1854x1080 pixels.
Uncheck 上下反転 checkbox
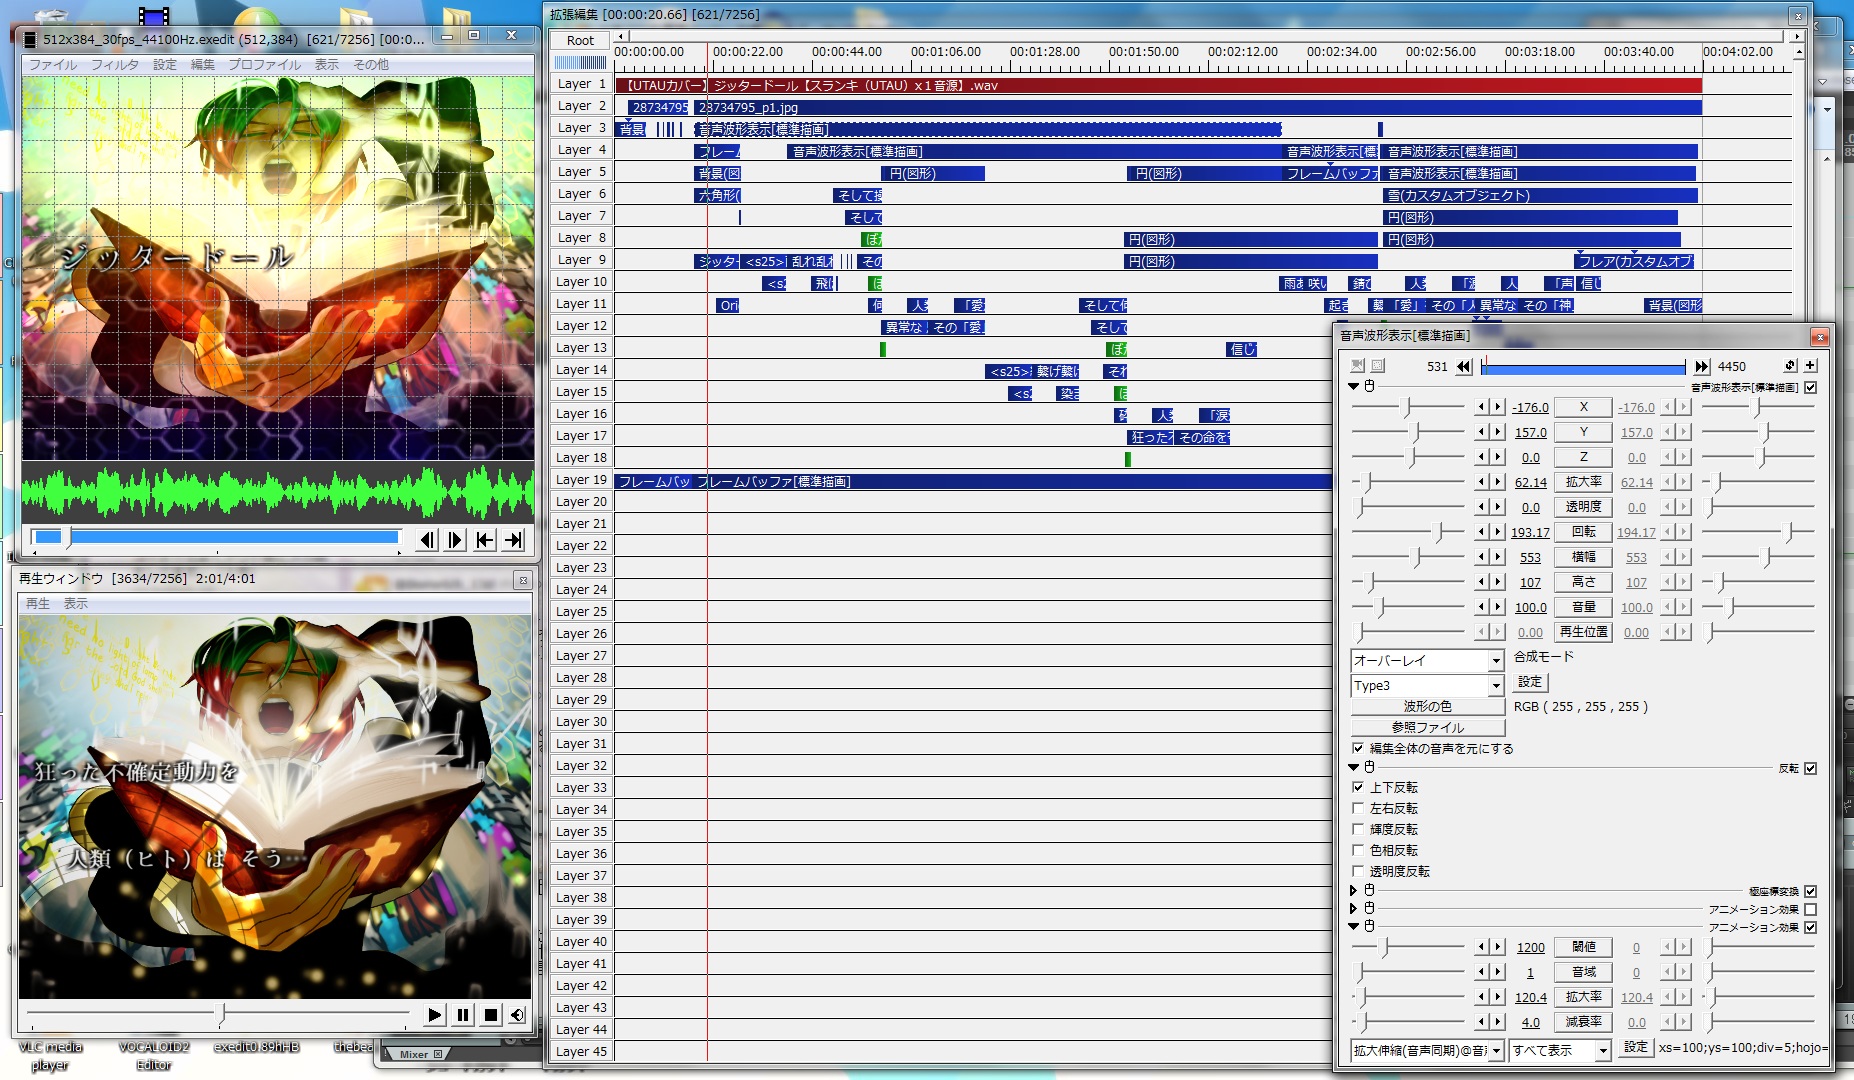[x=1358, y=787]
